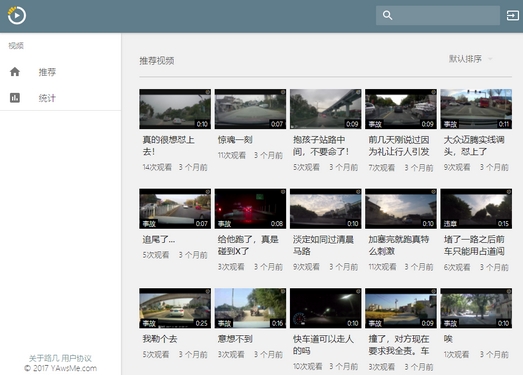Open thumbnail of 堵了一路之后 video
This screenshot has height=375, width=523.
pos(476,209)
